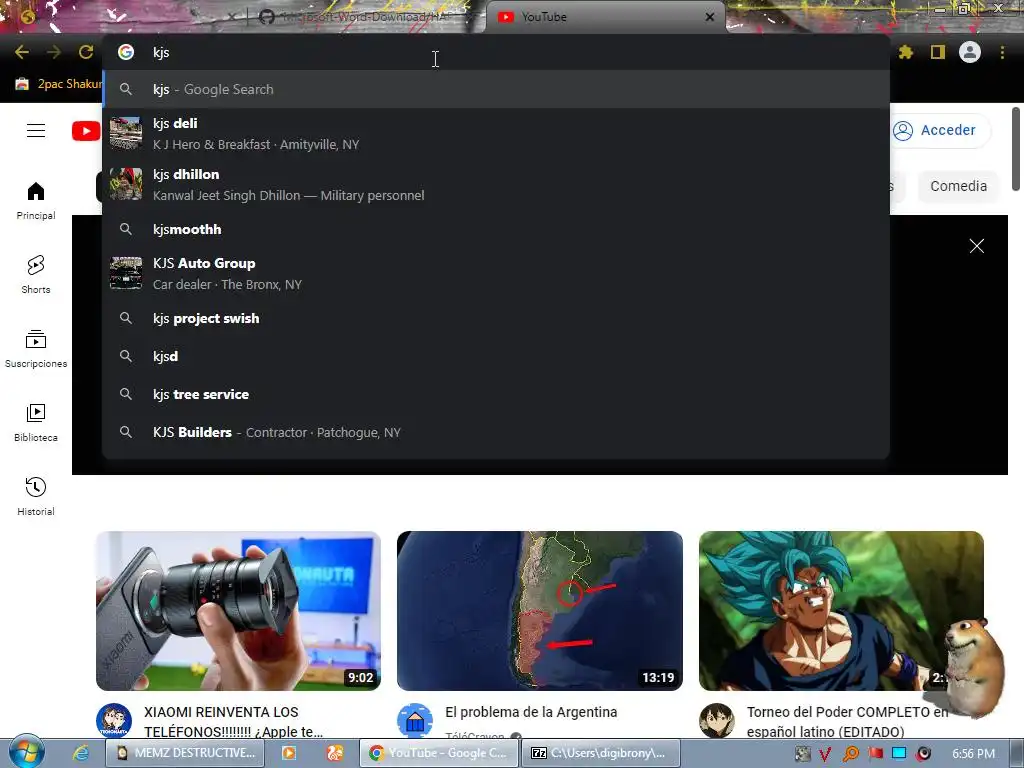This screenshot has width=1024, height=768.
Task: Open Historial in the sidebar
Action: click(x=36, y=496)
